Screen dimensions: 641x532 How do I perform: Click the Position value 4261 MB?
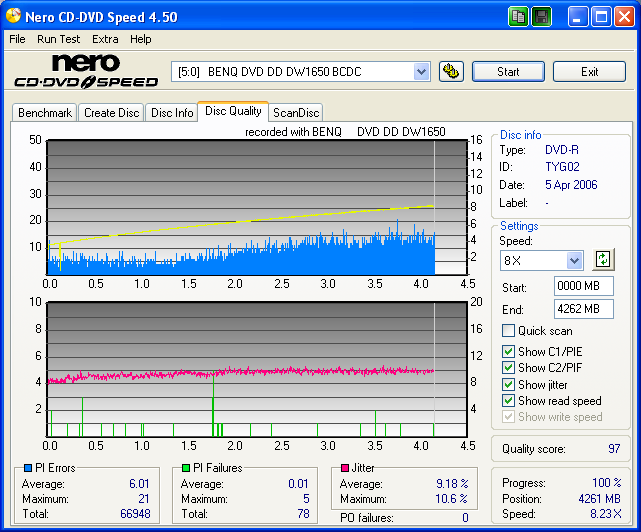click(599, 499)
